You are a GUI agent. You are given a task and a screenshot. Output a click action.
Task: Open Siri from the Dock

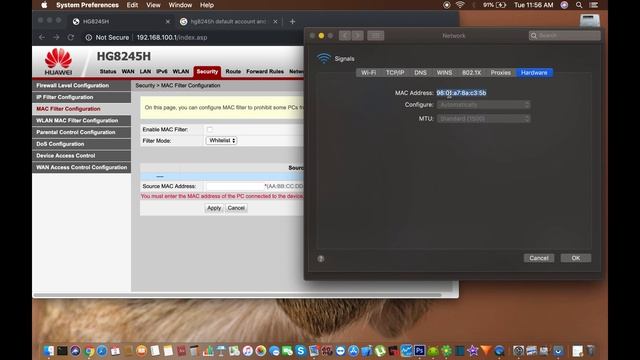[76, 350]
